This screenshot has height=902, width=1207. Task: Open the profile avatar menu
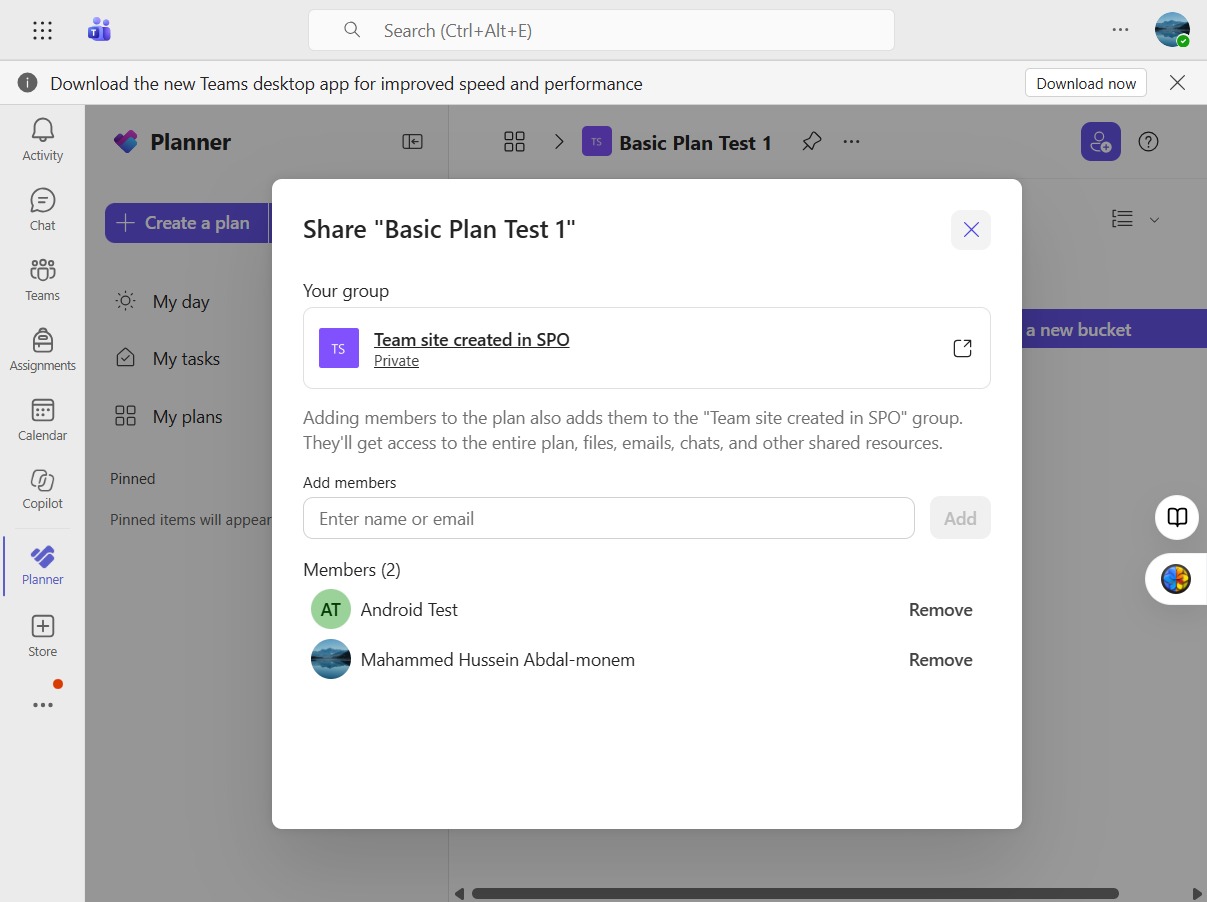(1172, 30)
